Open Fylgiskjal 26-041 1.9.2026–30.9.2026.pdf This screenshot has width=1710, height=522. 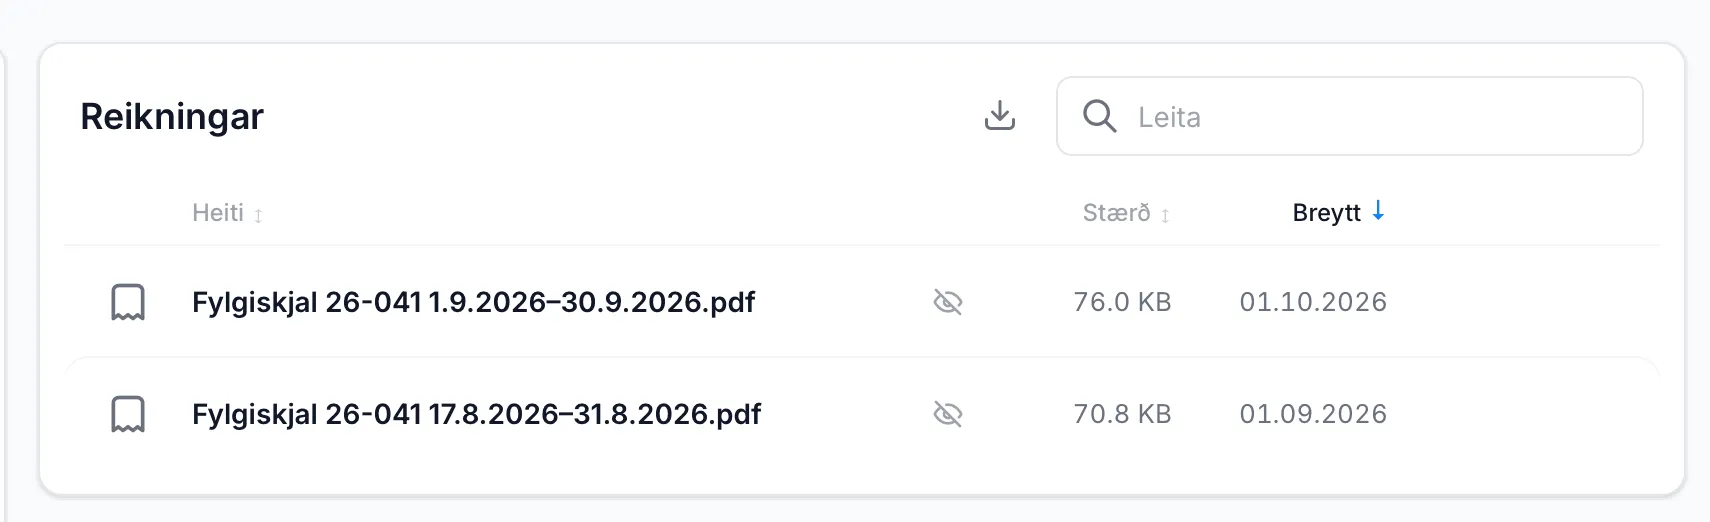point(473,302)
